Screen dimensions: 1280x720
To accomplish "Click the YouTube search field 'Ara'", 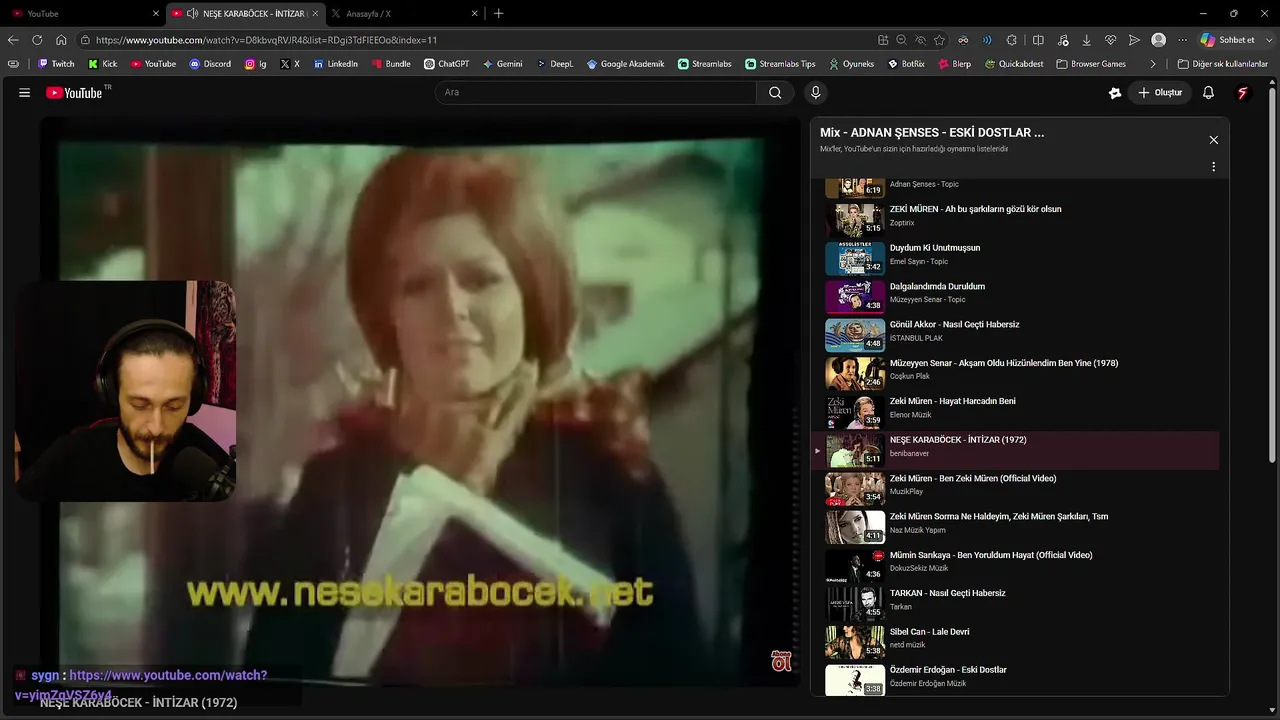I will tap(595, 93).
